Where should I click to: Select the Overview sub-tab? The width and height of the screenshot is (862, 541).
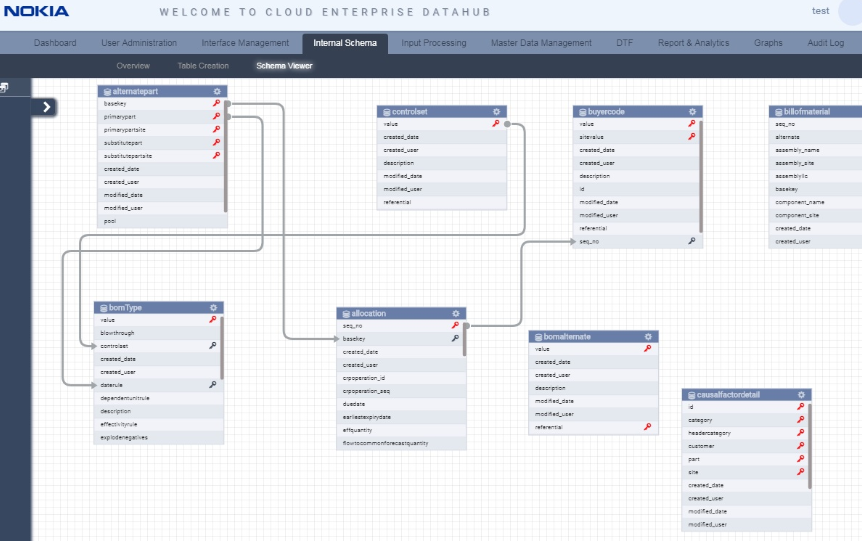133,66
